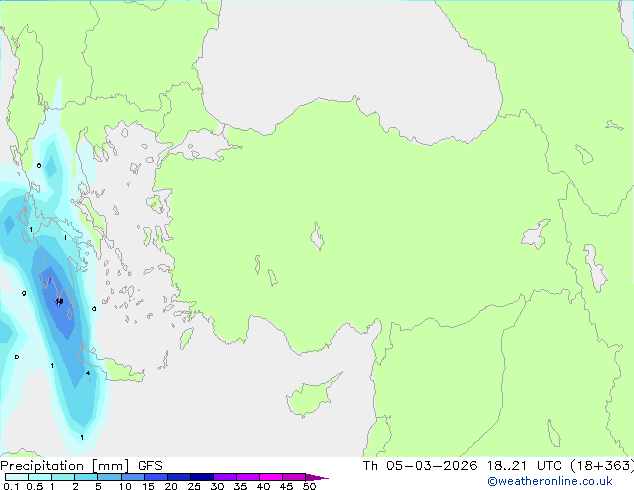
Task: Select the 15–20 mm legend color swatch
Action: pyautogui.click(x=155, y=477)
